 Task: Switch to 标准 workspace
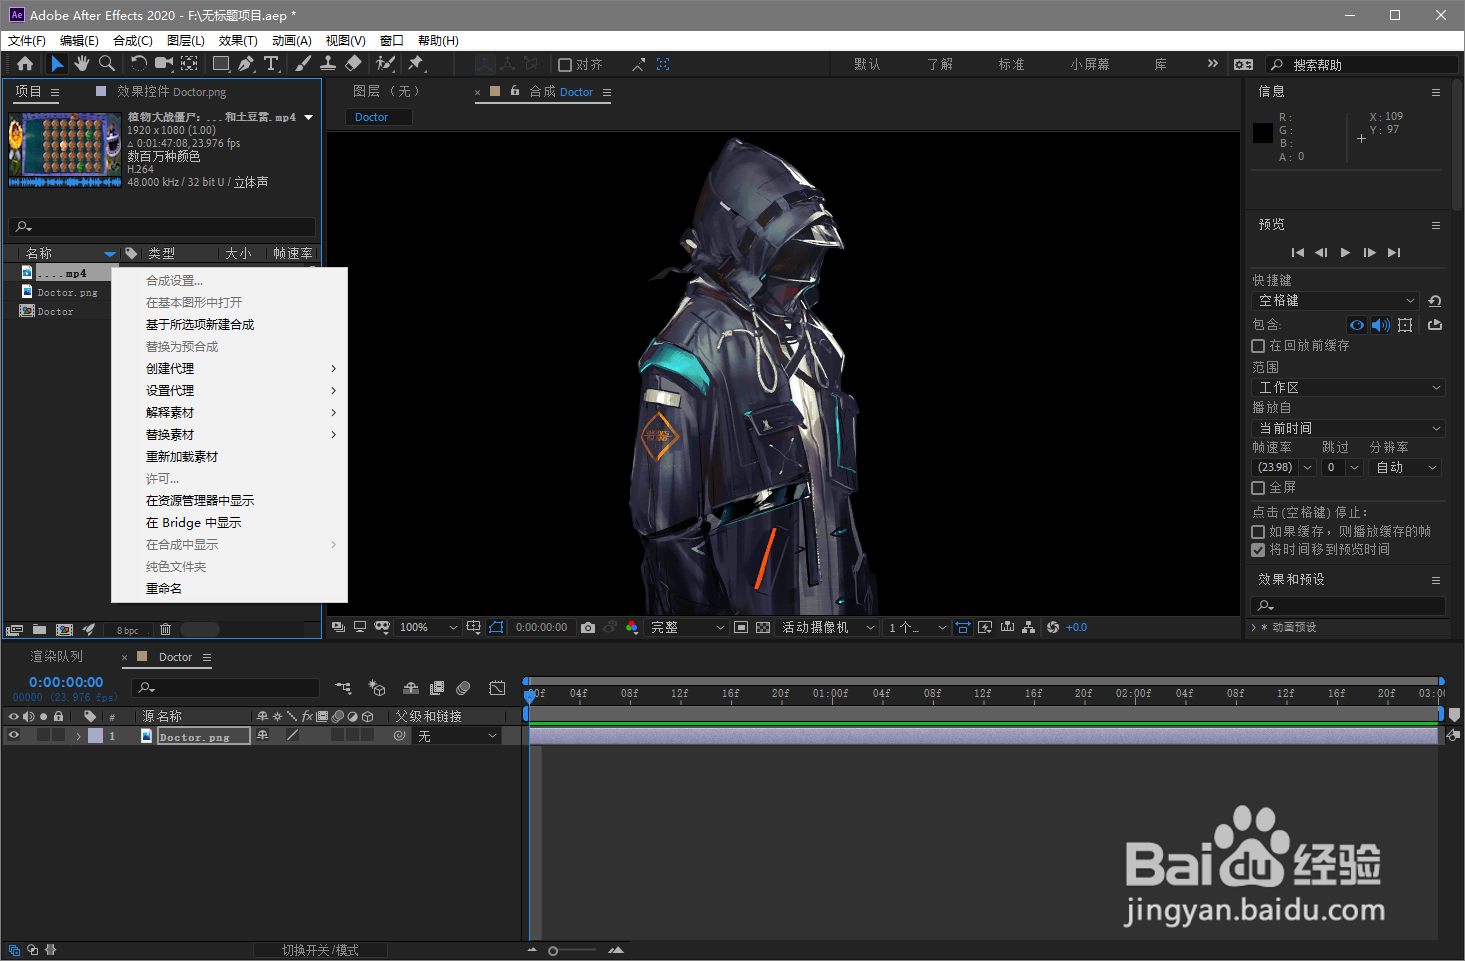coord(1011,64)
